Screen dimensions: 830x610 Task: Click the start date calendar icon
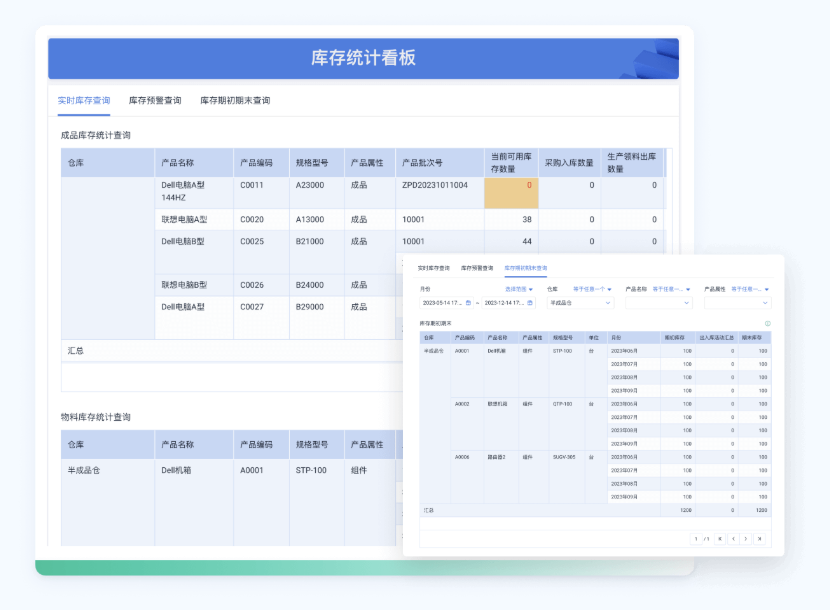pyautogui.click(x=468, y=302)
